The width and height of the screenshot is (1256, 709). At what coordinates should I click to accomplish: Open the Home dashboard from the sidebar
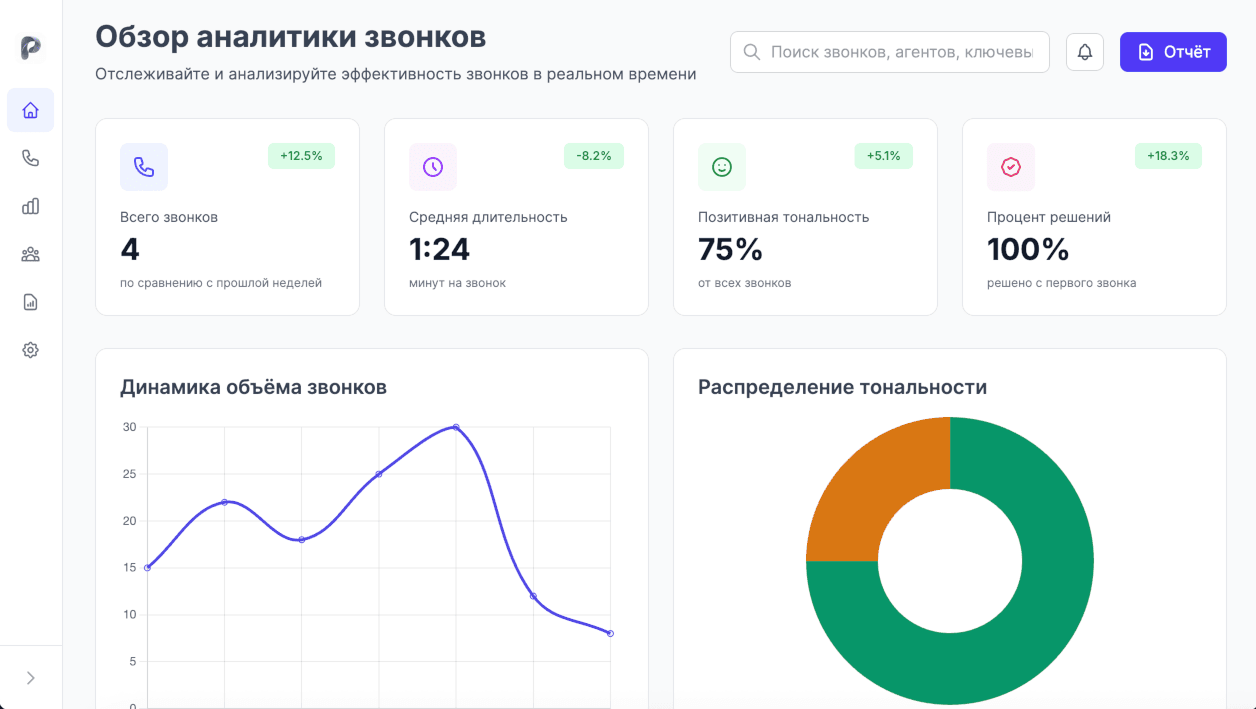click(x=30, y=110)
